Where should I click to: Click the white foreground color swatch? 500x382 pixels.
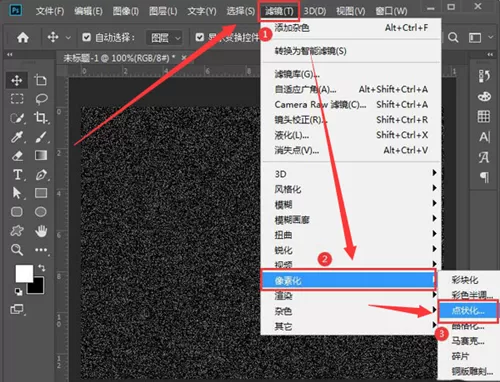point(24,274)
